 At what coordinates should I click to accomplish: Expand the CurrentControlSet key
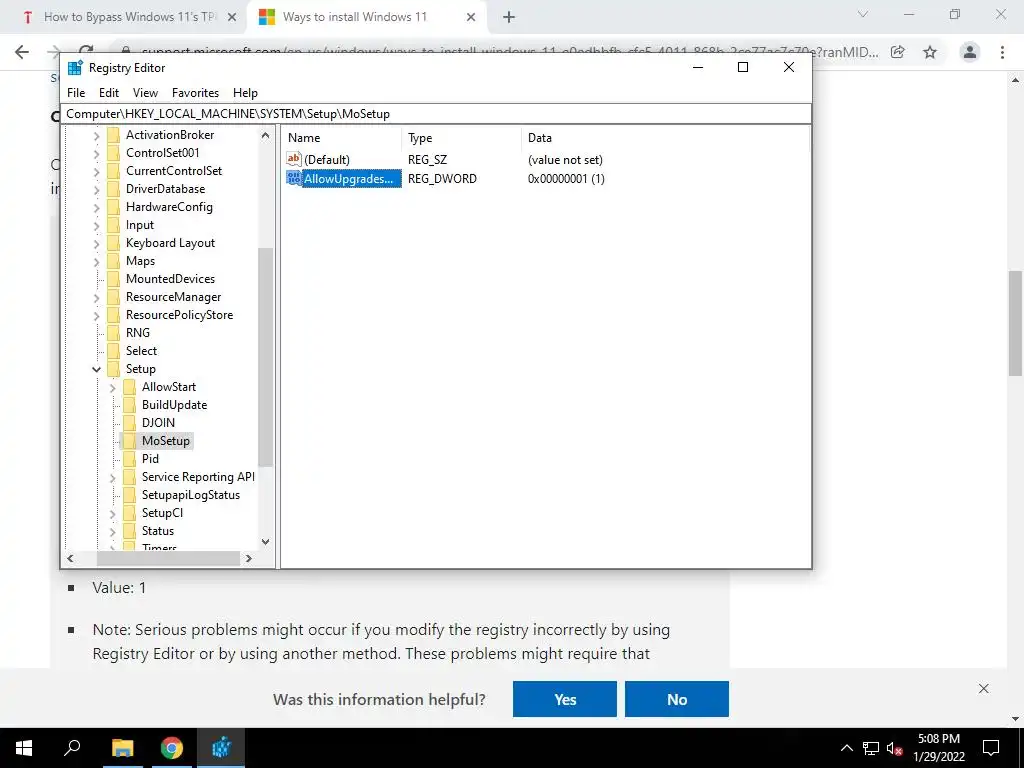pos(97,171)
